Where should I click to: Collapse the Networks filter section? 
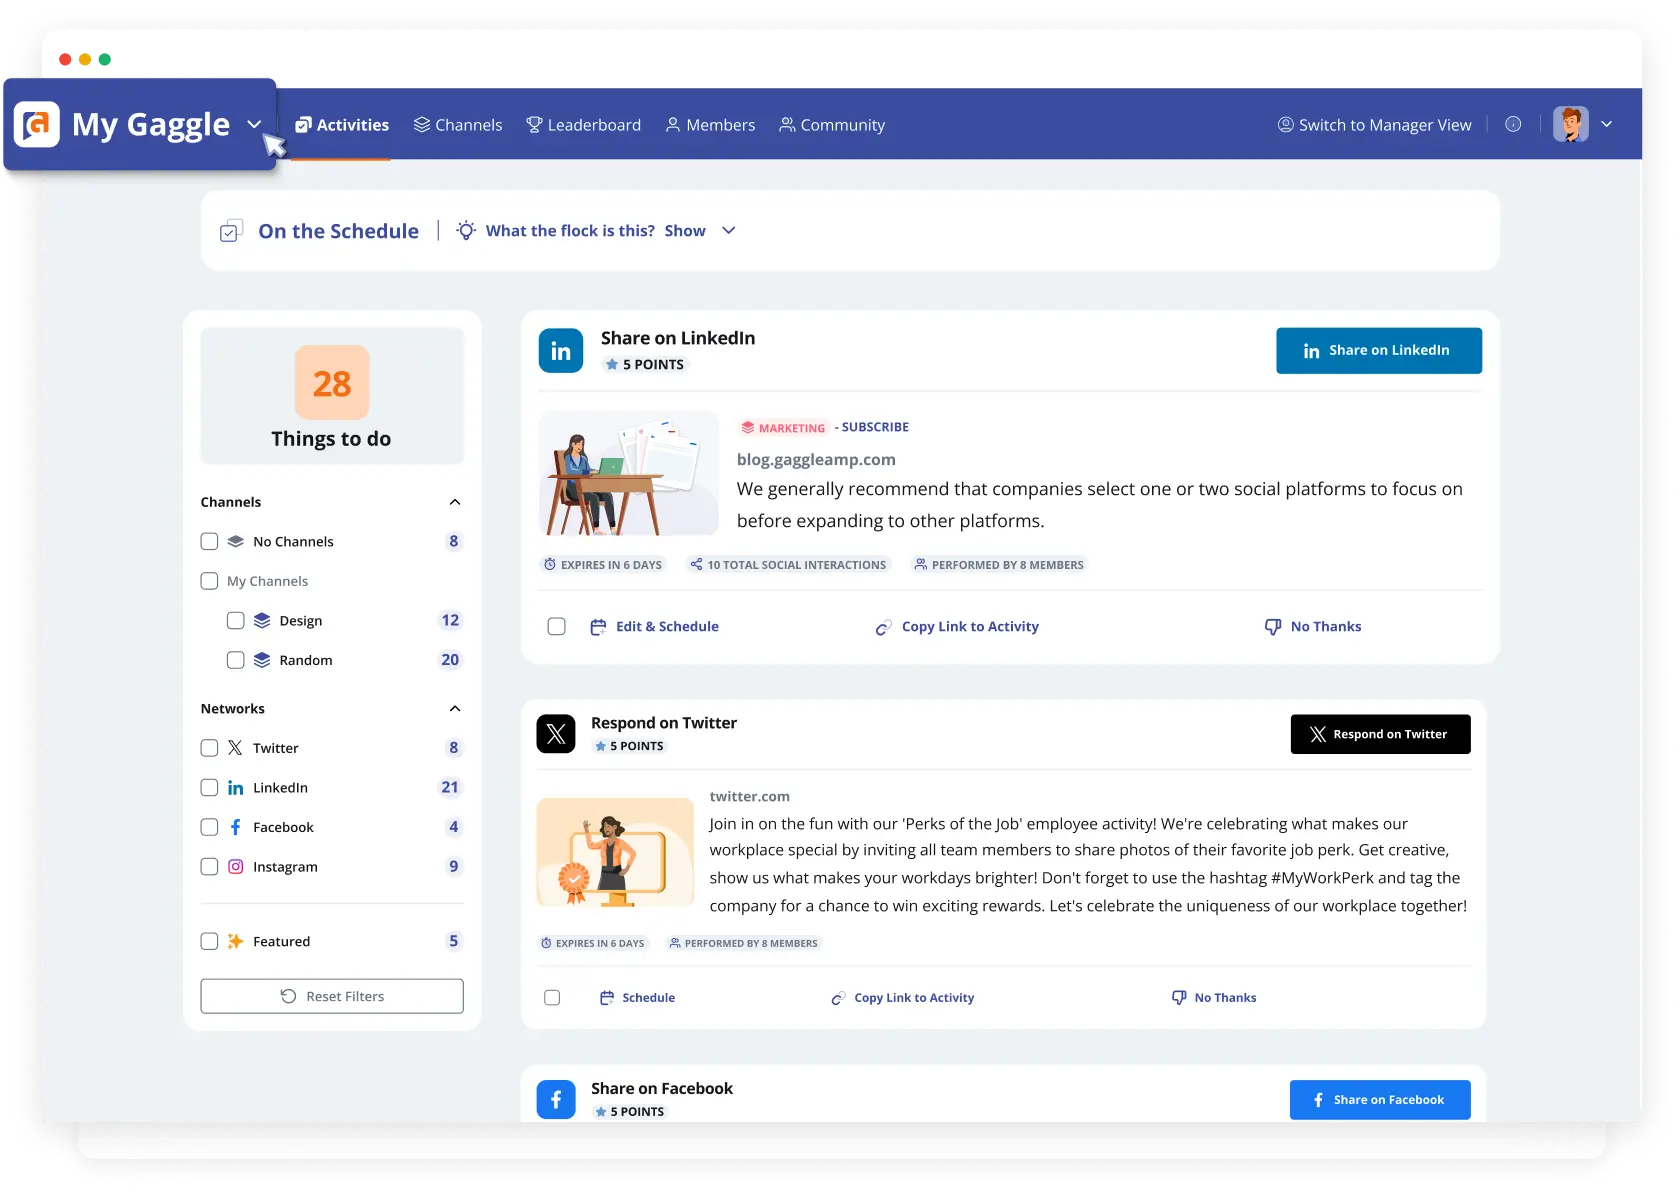[455, 709]
